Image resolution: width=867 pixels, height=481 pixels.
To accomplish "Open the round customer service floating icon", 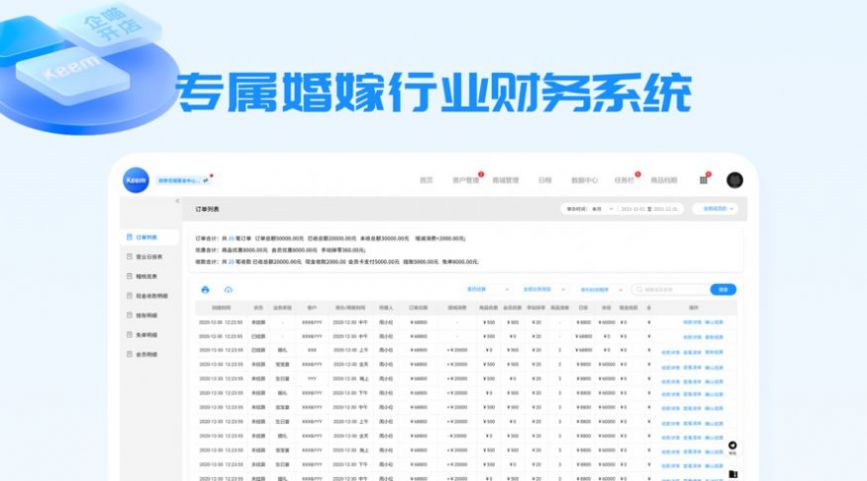I will pos(733,446).
